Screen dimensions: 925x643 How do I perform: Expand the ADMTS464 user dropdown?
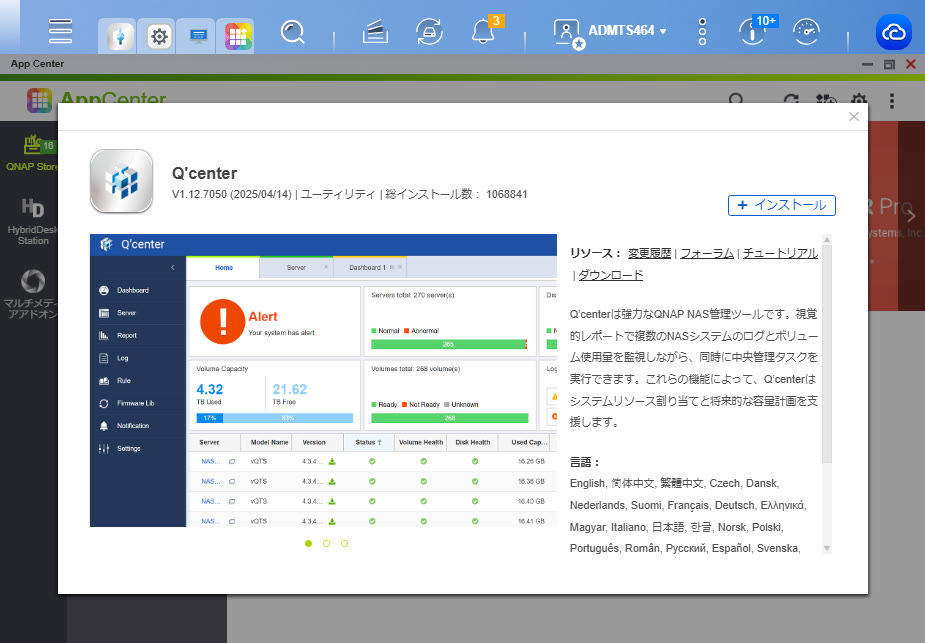[612, 31]
